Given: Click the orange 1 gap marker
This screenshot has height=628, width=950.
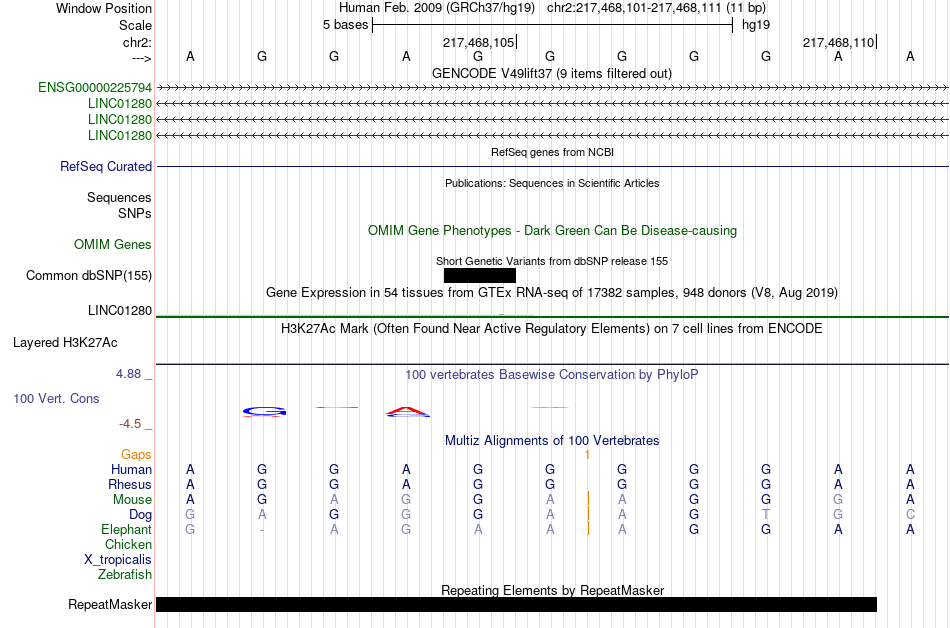Looking at the screenshot, I should coord(587,454).
